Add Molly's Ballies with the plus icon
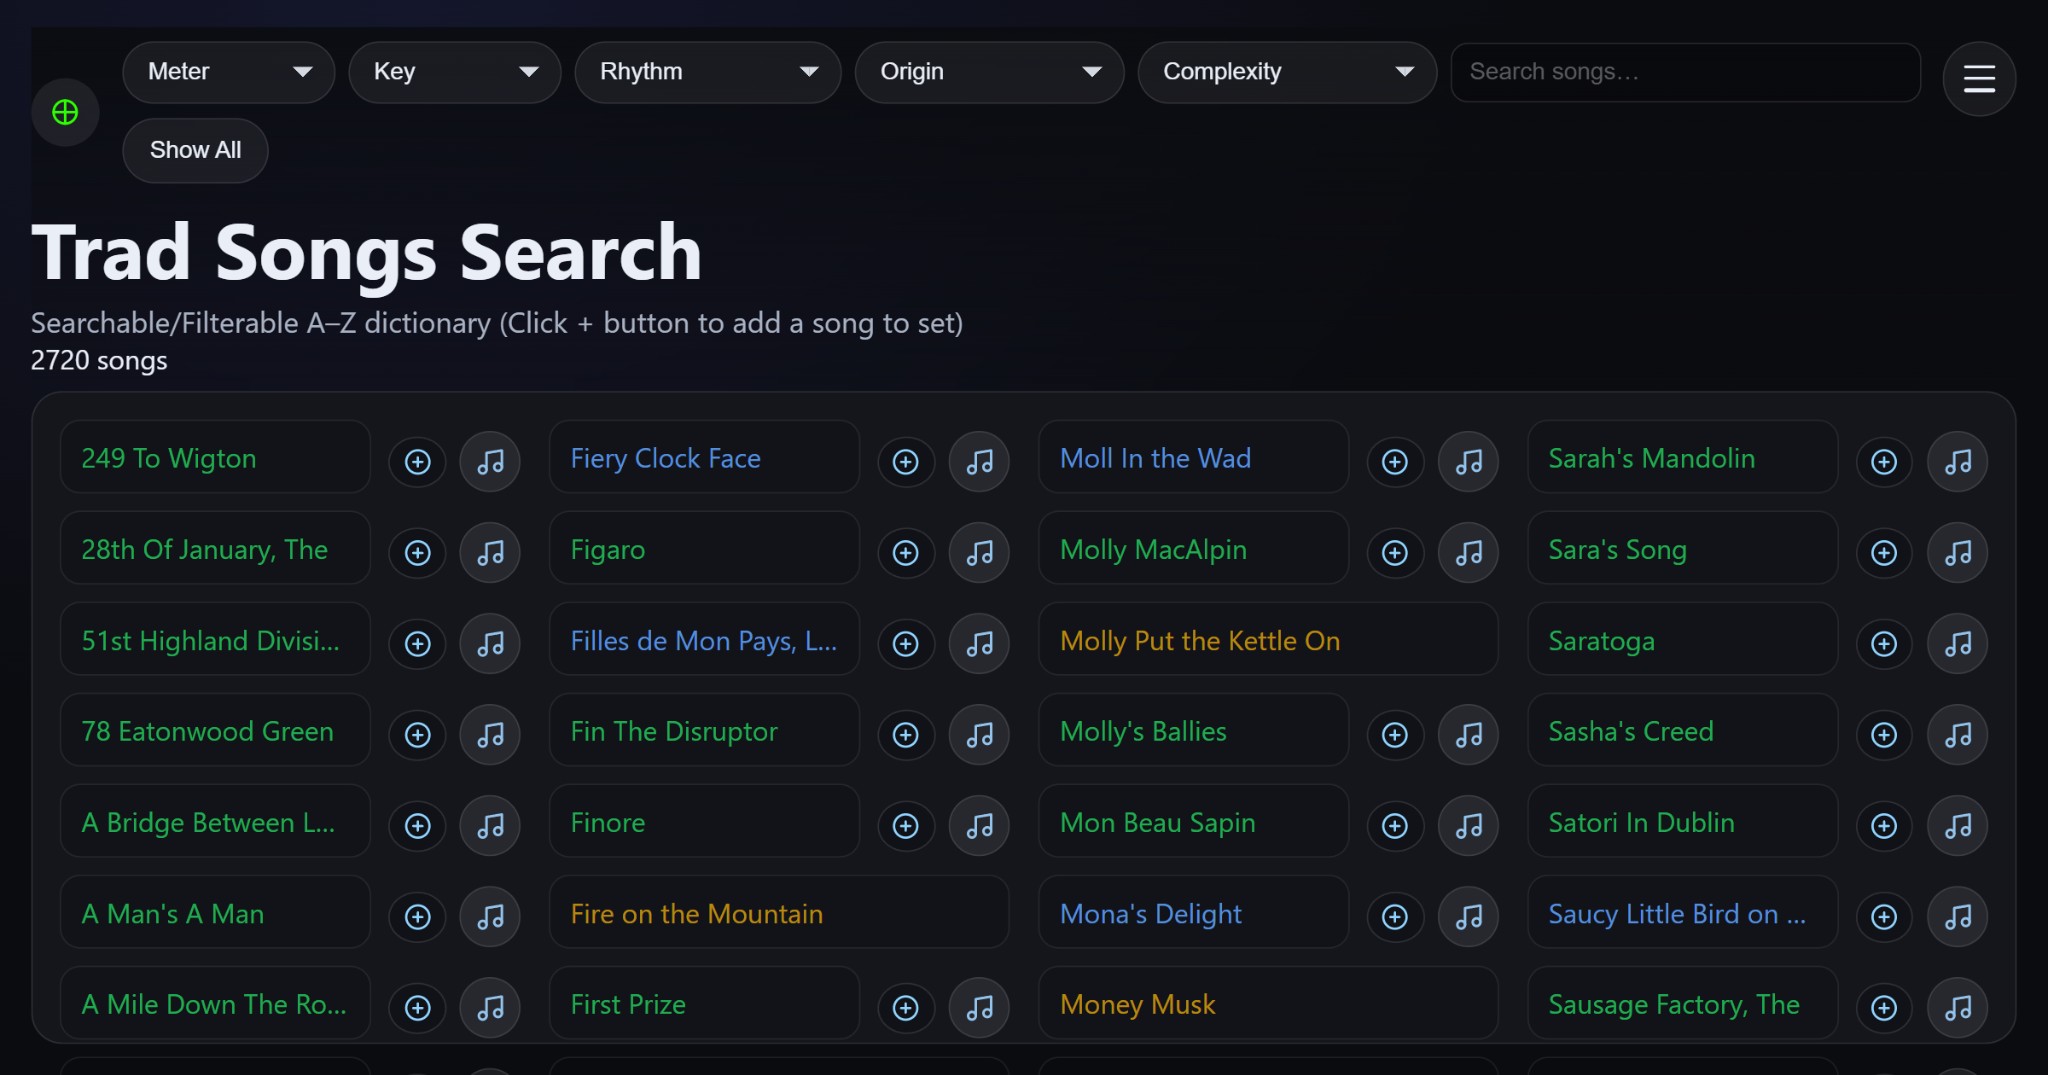2048x1075 pixels. (x=1394, y=734)
